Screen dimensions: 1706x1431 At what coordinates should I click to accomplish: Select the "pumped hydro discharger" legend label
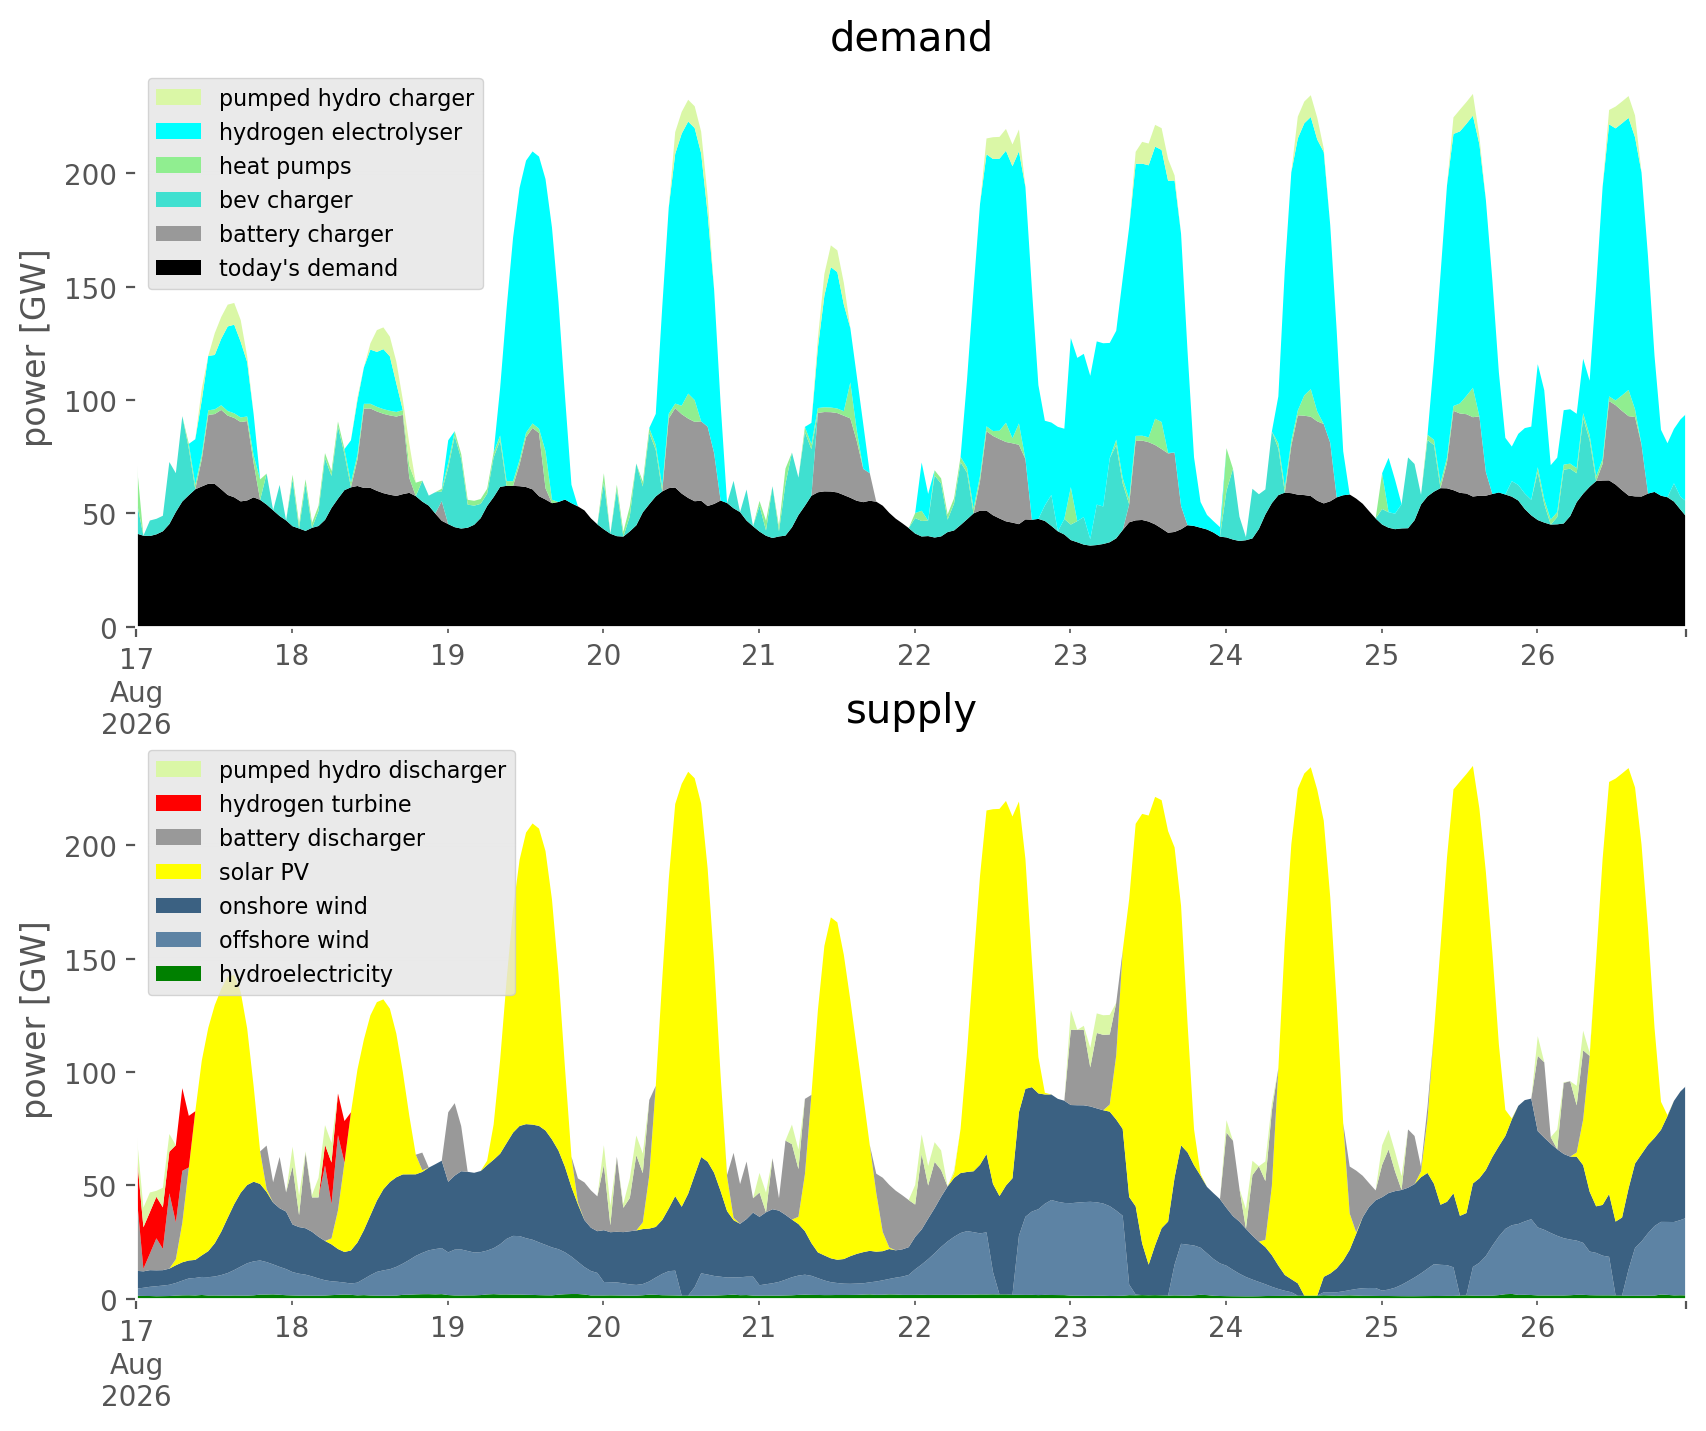coord(362,771)
